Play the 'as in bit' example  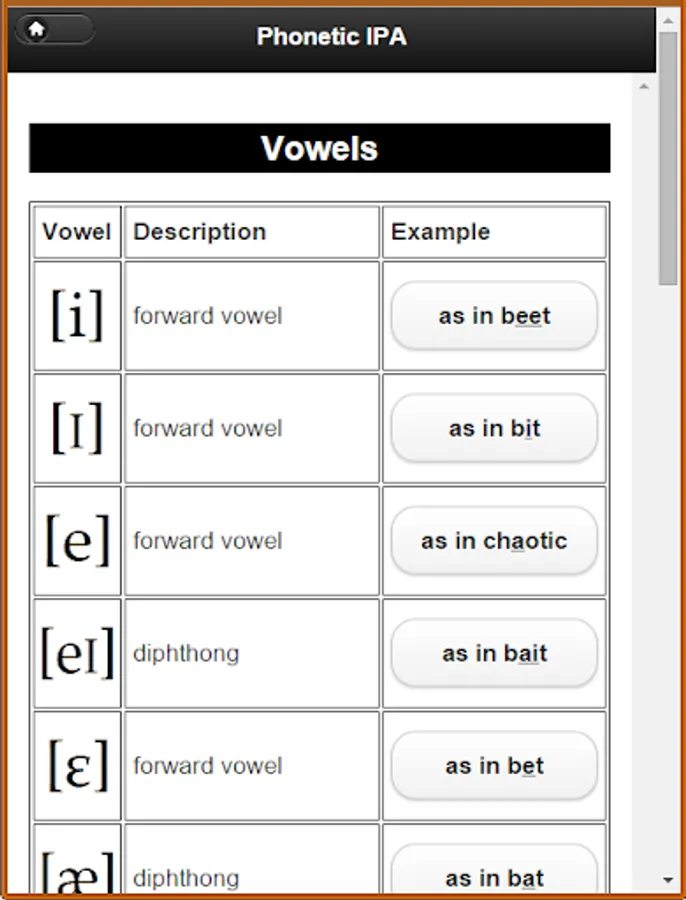(x=494, y=428)
